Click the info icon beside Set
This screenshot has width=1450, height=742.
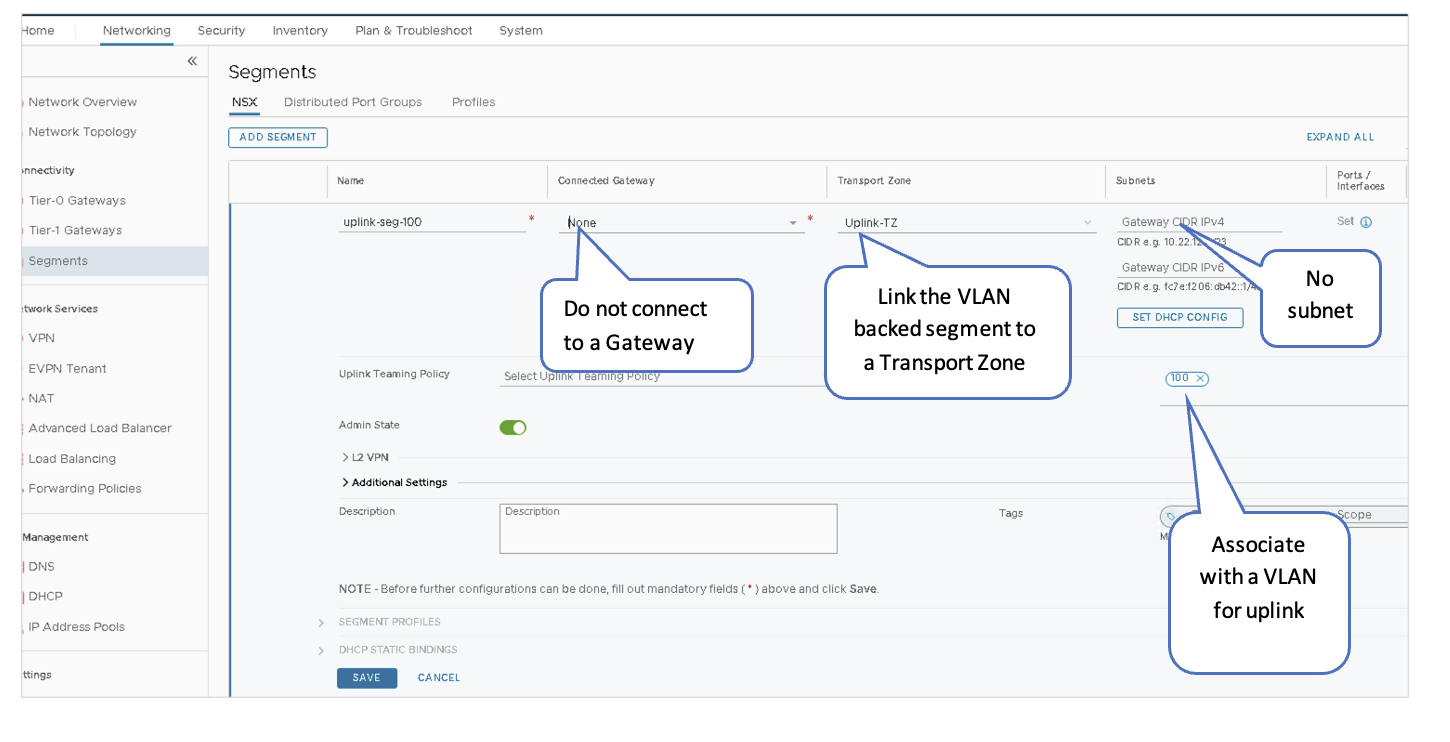click(x=1366, y=222)
